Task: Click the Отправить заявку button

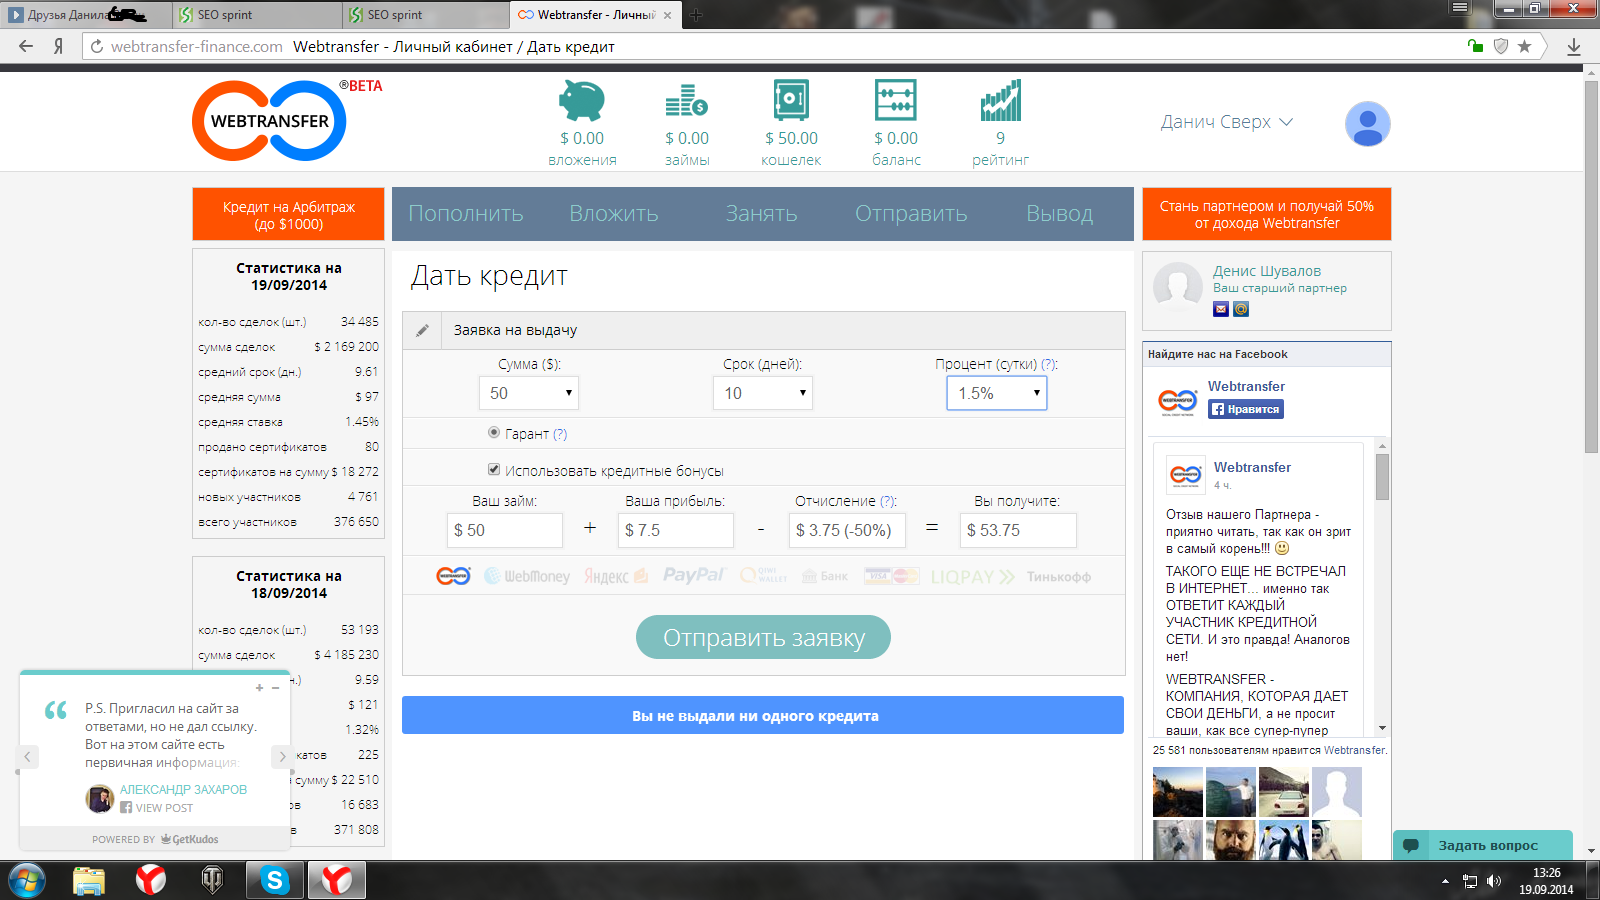Action: pyautogui.click(x=764, y=637)
